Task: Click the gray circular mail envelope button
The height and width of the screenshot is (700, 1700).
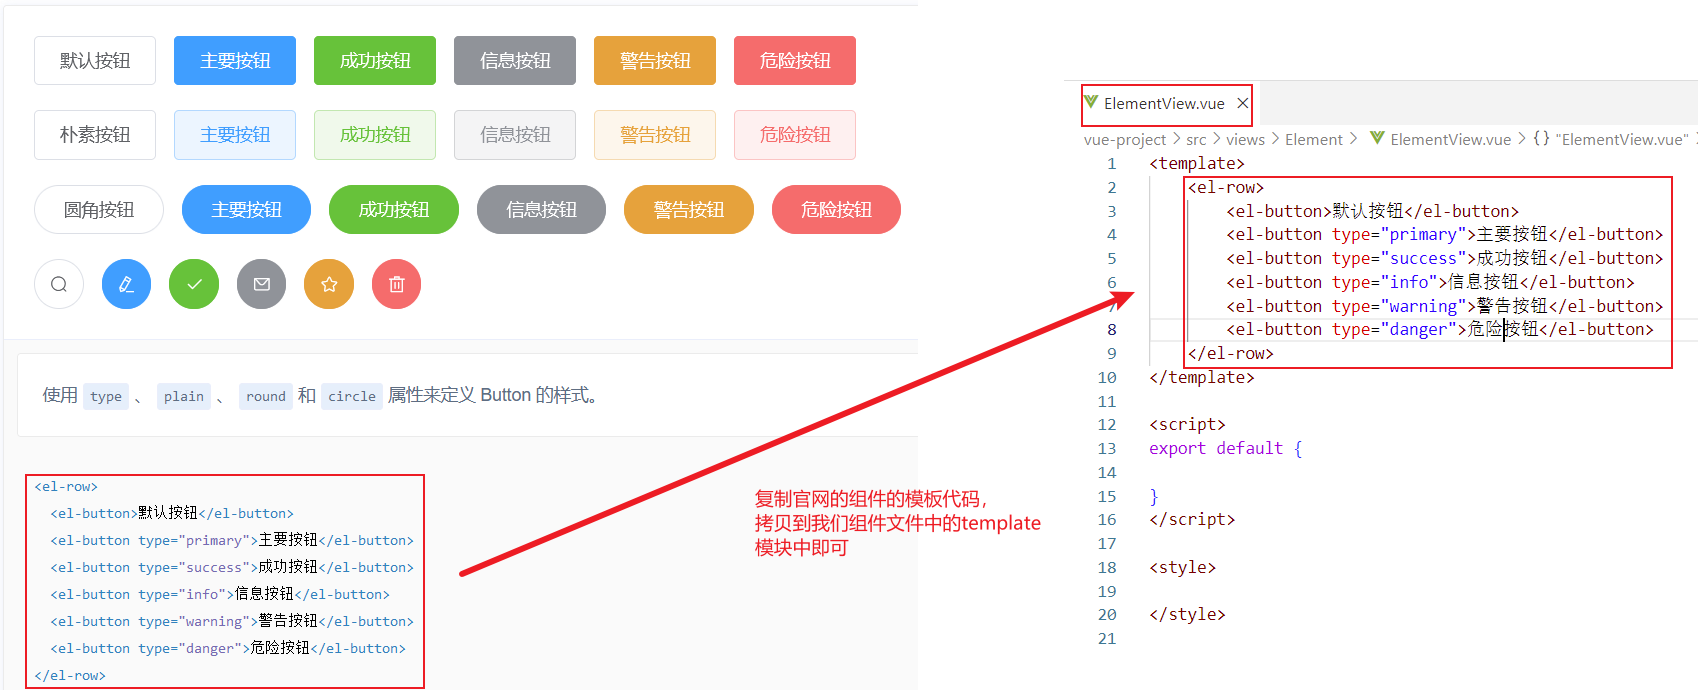Action: pos(262,284)
